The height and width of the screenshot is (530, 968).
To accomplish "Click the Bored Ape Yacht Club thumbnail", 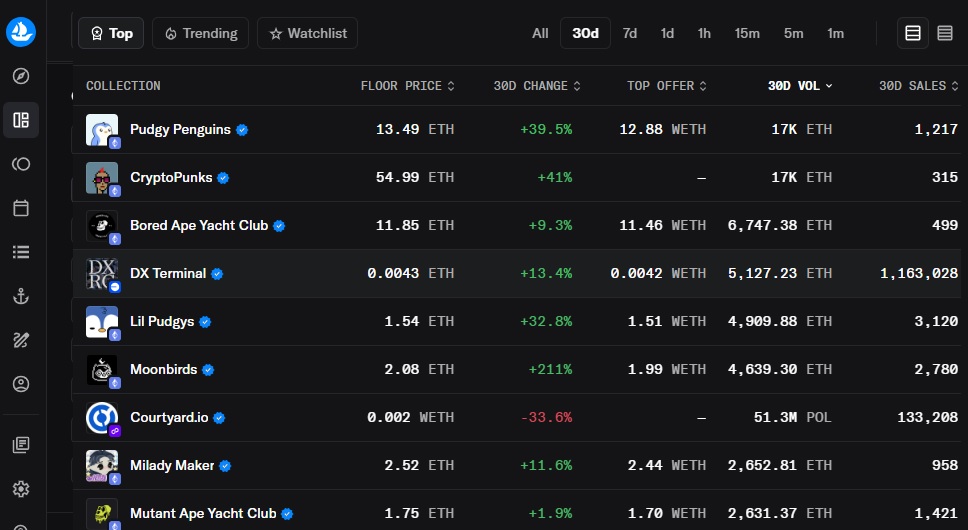I will click(x=102, y=226).
